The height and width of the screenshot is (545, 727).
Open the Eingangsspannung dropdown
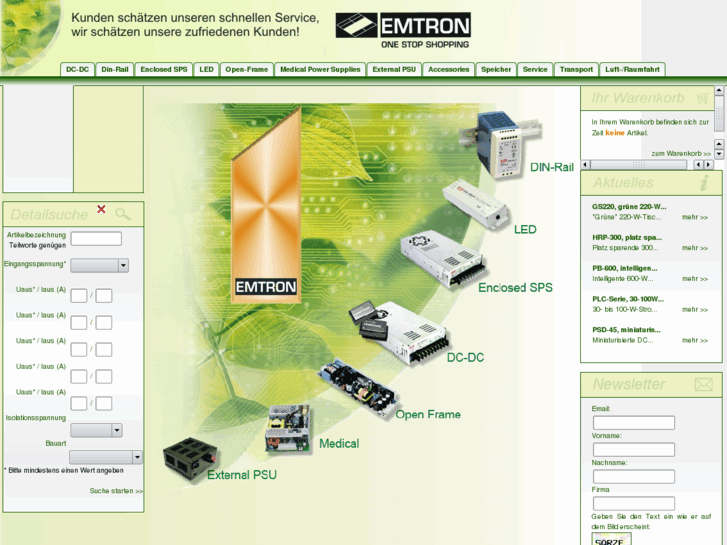[100, 265]
